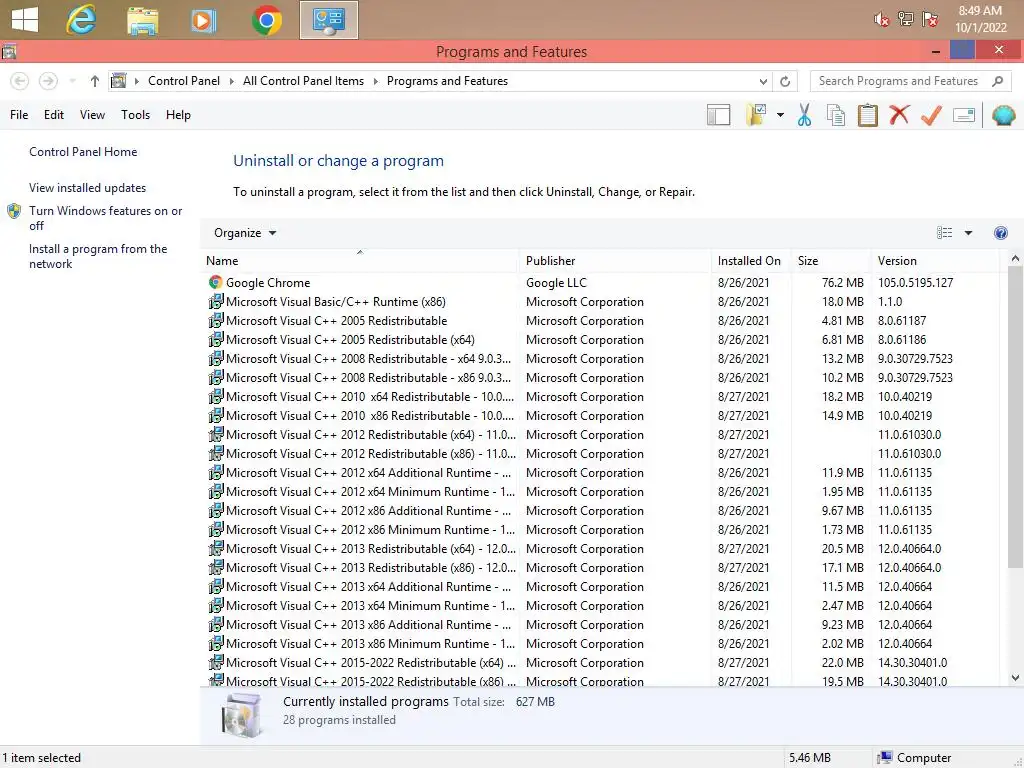Click the Rename toolbar icon

coord(964,115)
